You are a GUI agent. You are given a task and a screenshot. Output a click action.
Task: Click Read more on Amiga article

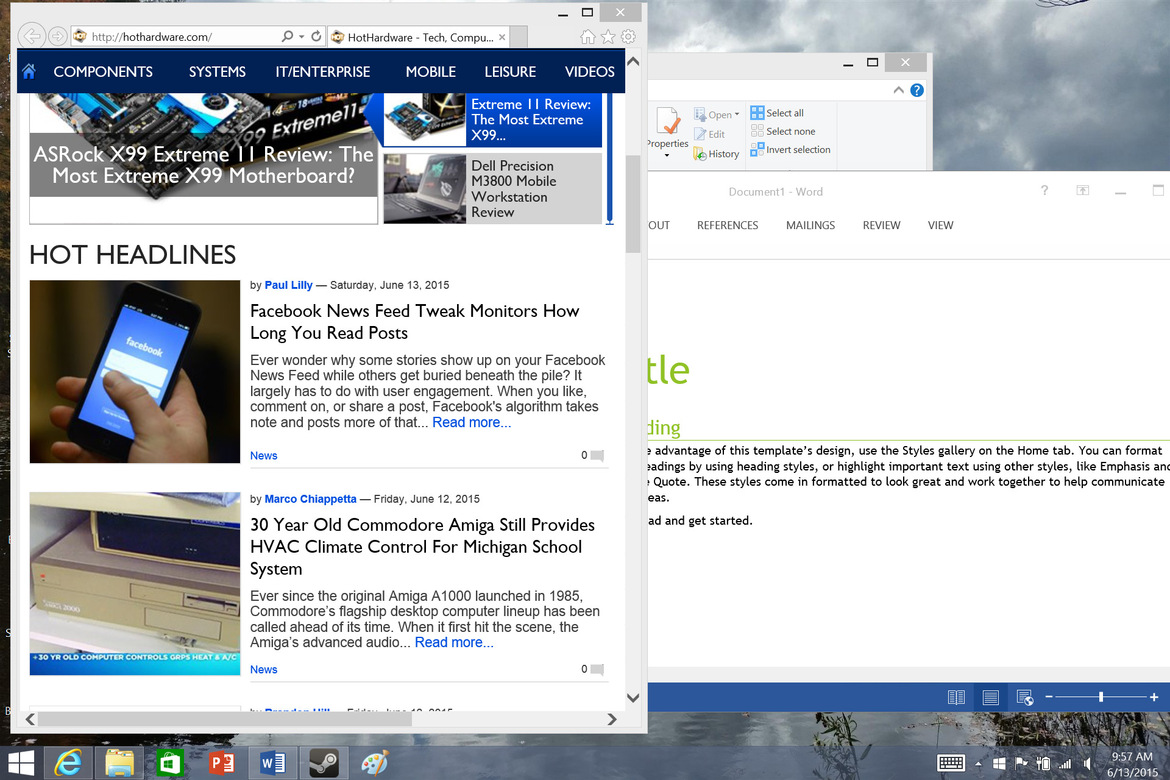click(454, 643)
